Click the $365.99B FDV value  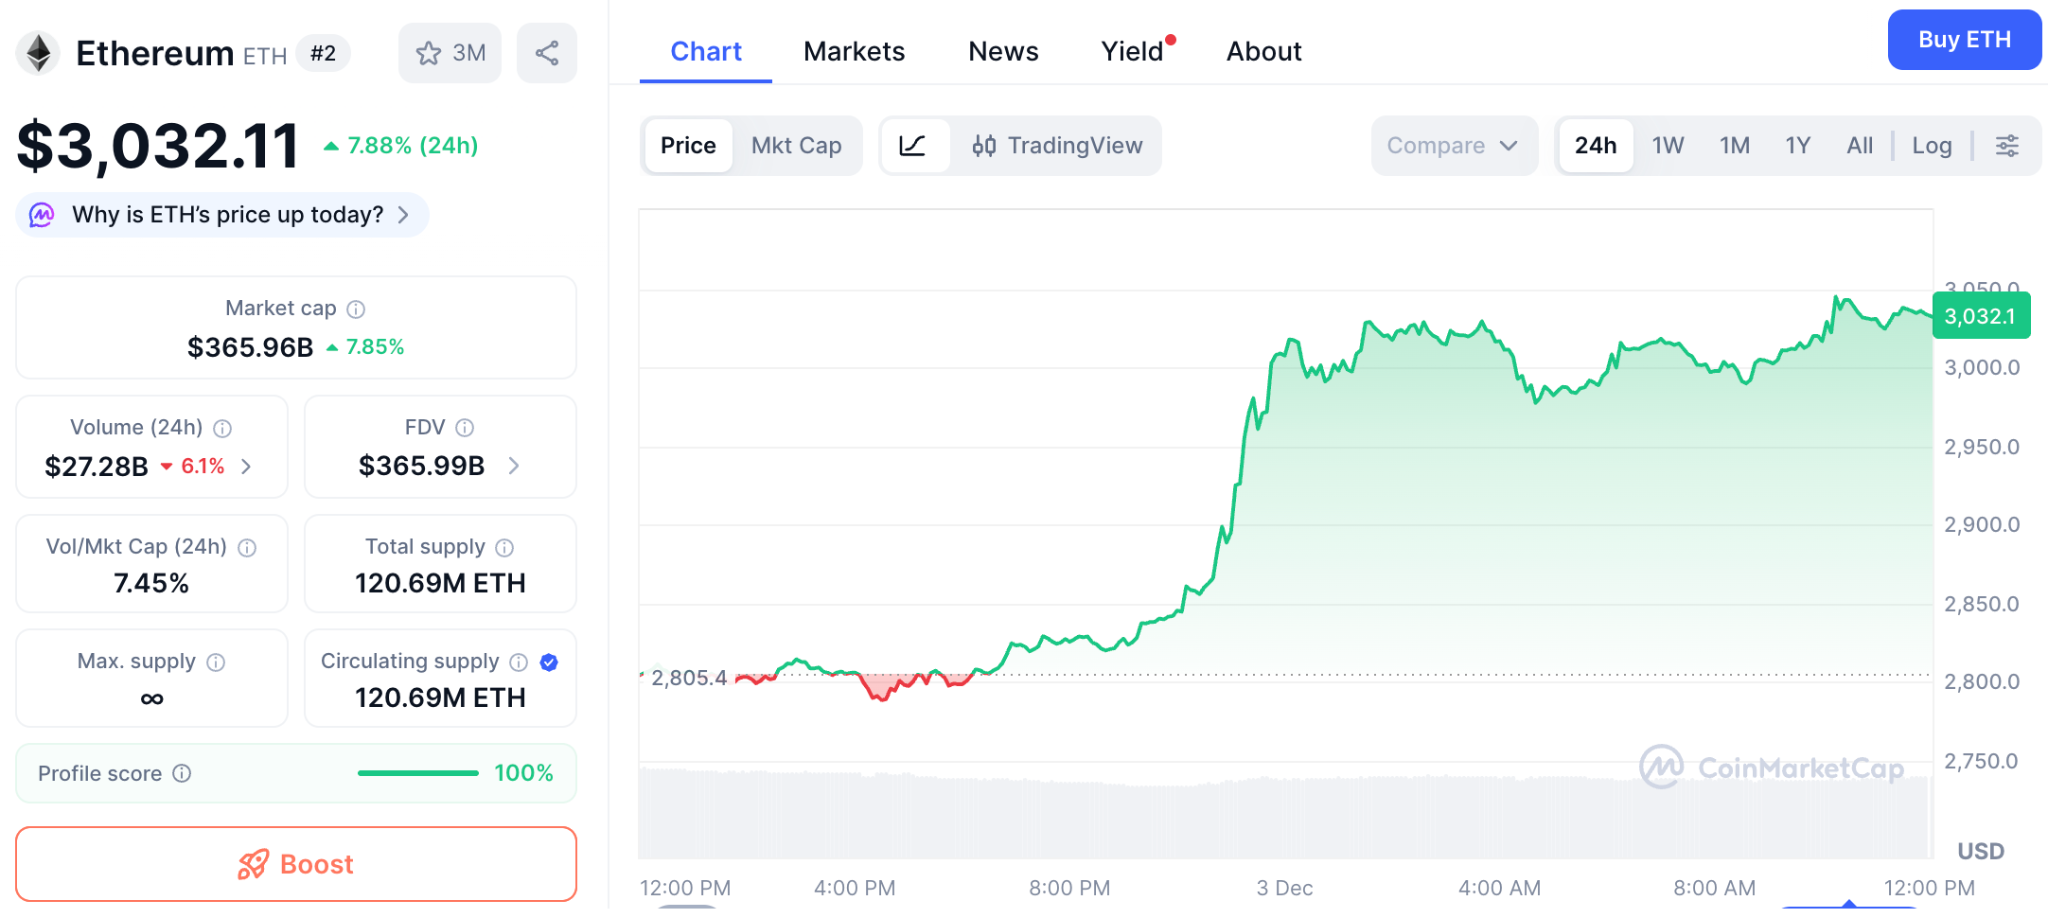click(x=422, y=466)
